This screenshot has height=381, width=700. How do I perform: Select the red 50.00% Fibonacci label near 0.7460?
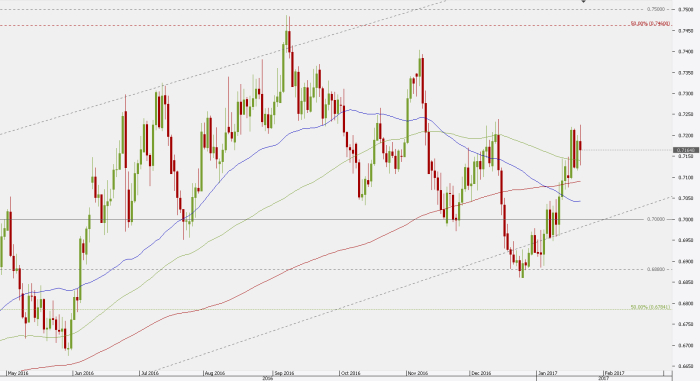coord(650,24)
